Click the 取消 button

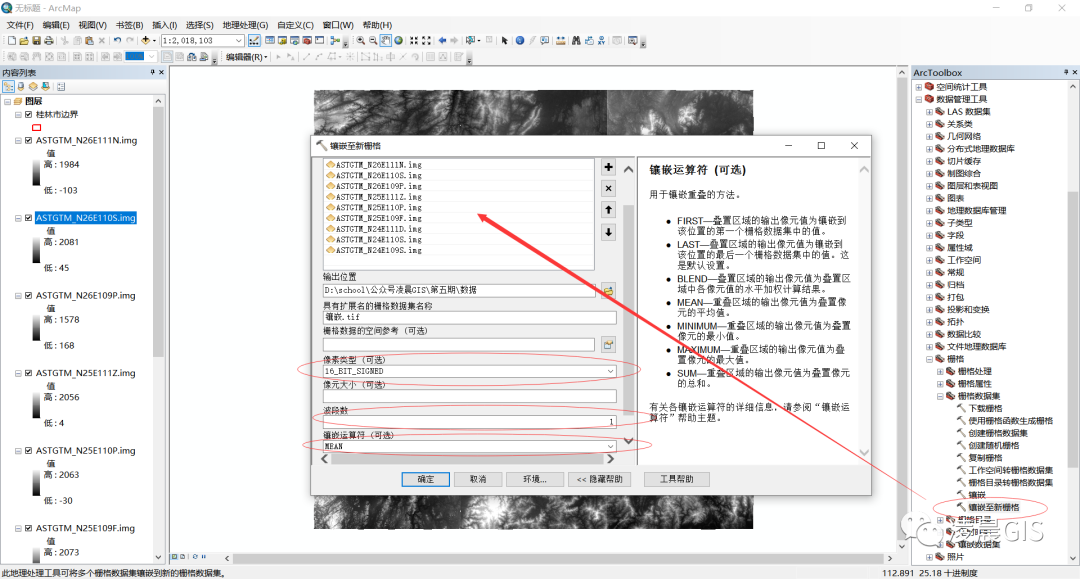pyautogui.click(x=478, y=479)
